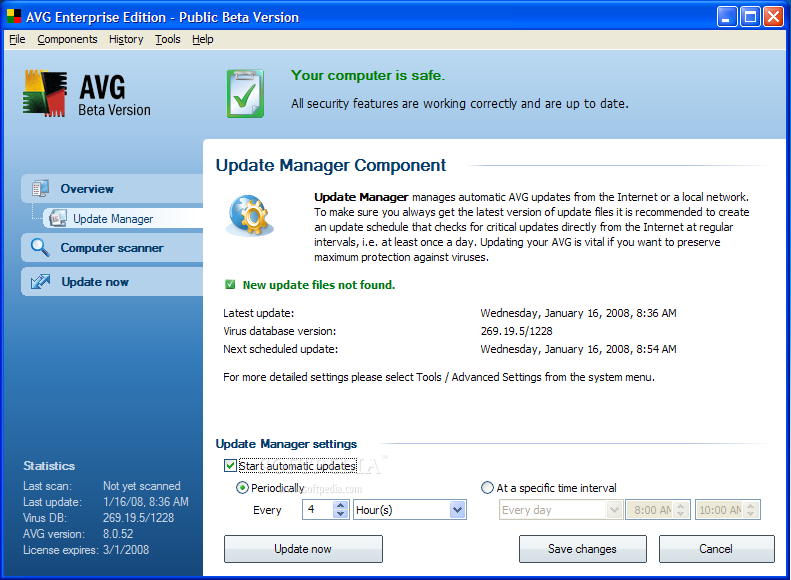The width and height of the screenshot is (791, 580).
Task: Open the Help menu
Action: (x=203, y=39)
